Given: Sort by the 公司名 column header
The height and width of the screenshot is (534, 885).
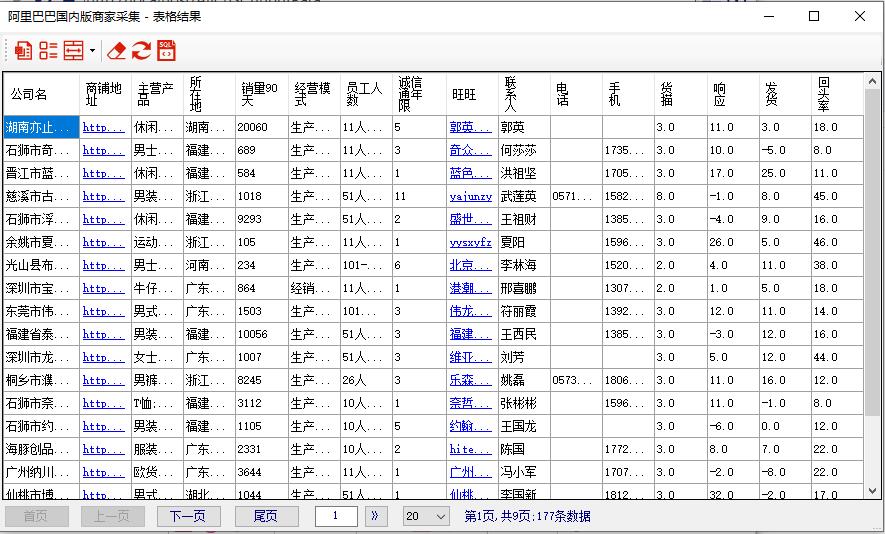Looking at the screenshot, I should 40,94.
